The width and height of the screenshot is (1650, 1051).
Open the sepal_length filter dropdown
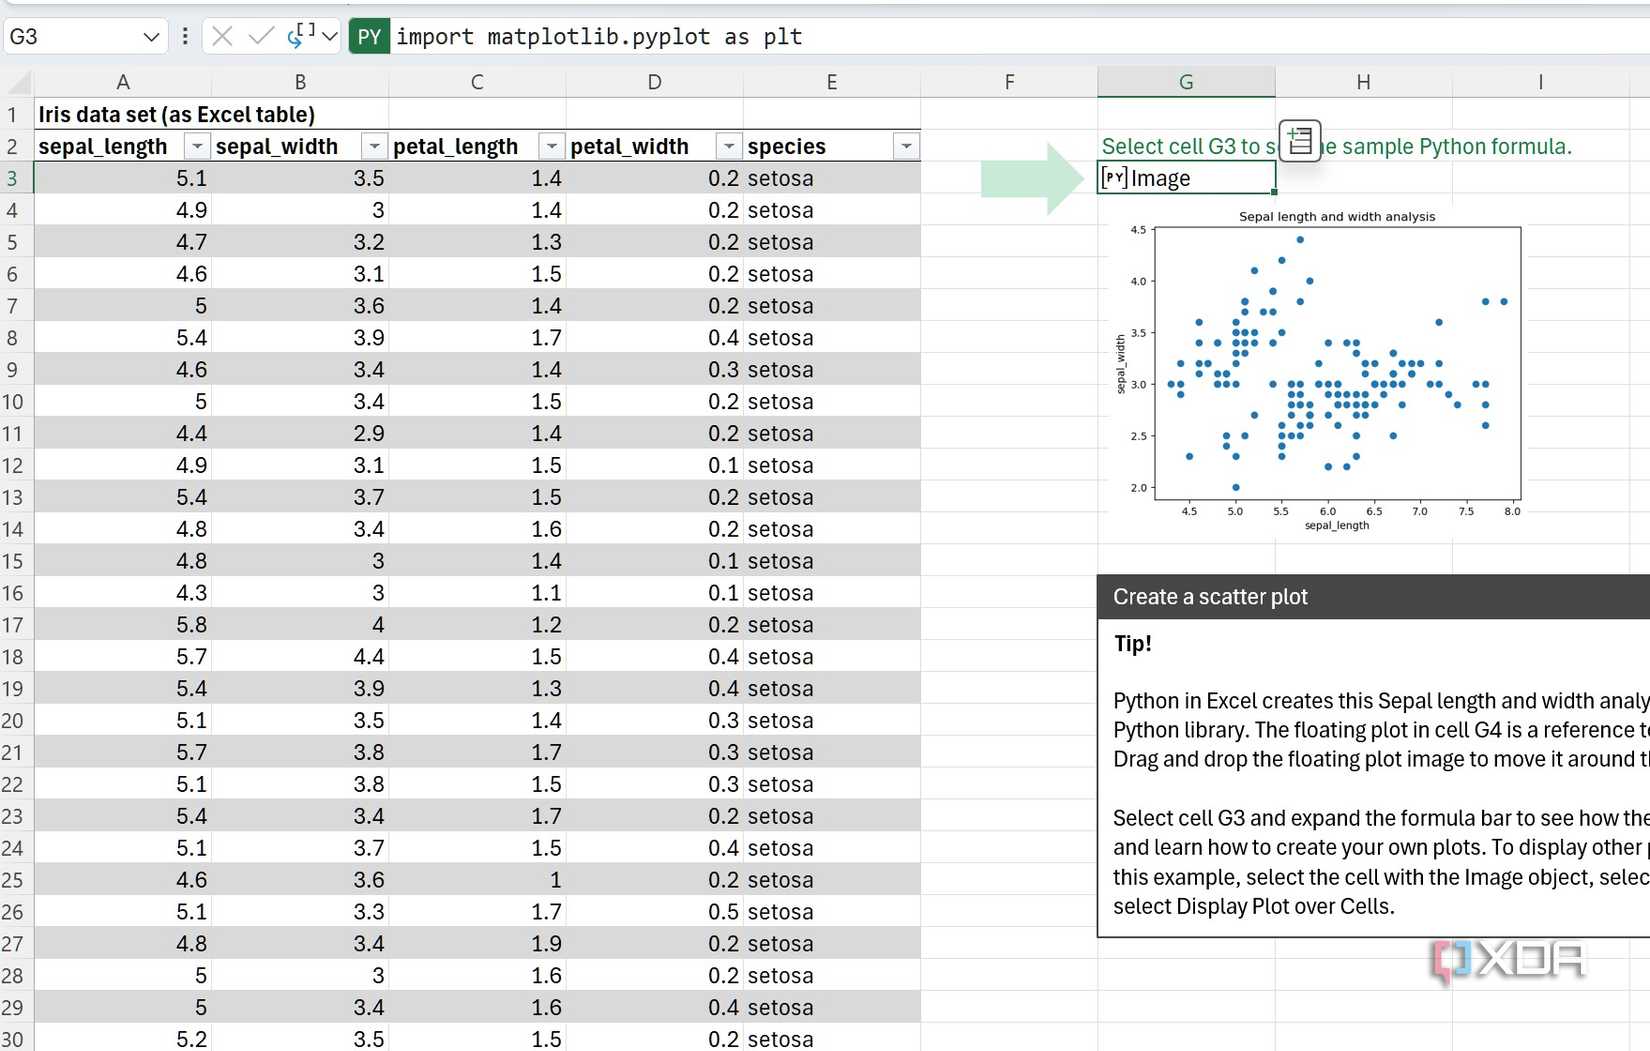[197, 146]
